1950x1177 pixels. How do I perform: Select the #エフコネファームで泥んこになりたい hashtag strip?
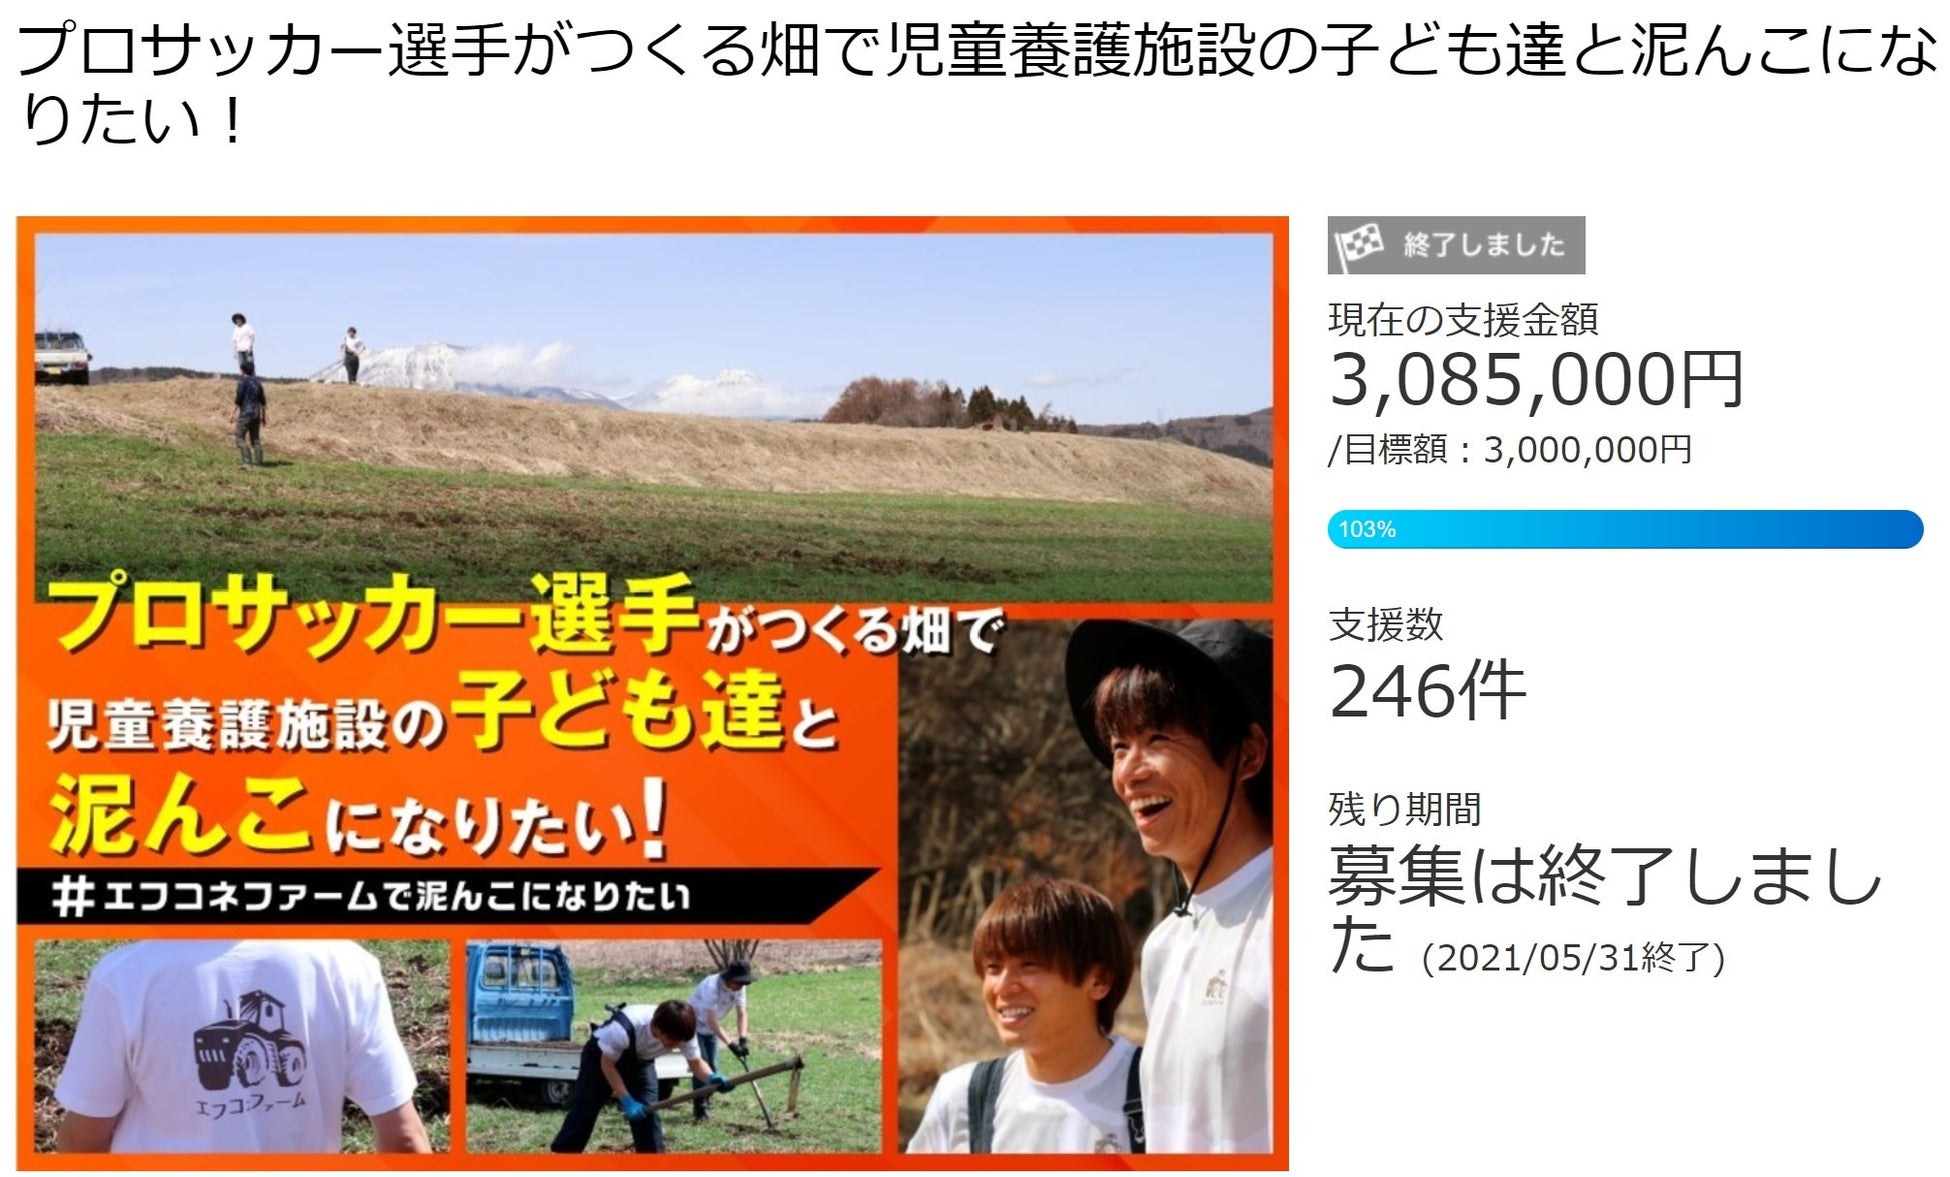pos(440,896)
